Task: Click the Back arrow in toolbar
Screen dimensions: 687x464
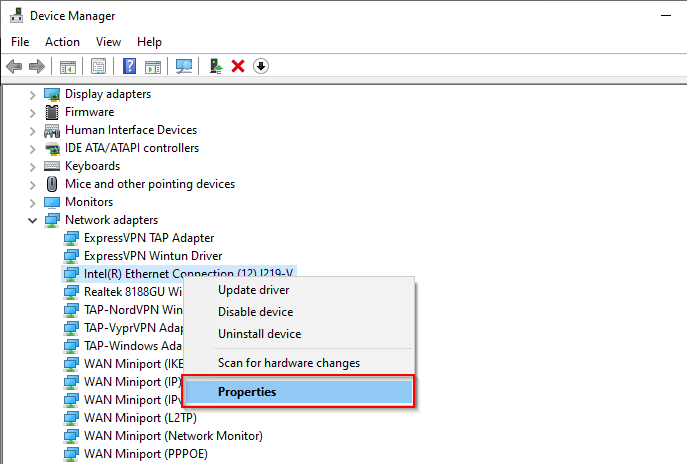Action: coord(14,66)
